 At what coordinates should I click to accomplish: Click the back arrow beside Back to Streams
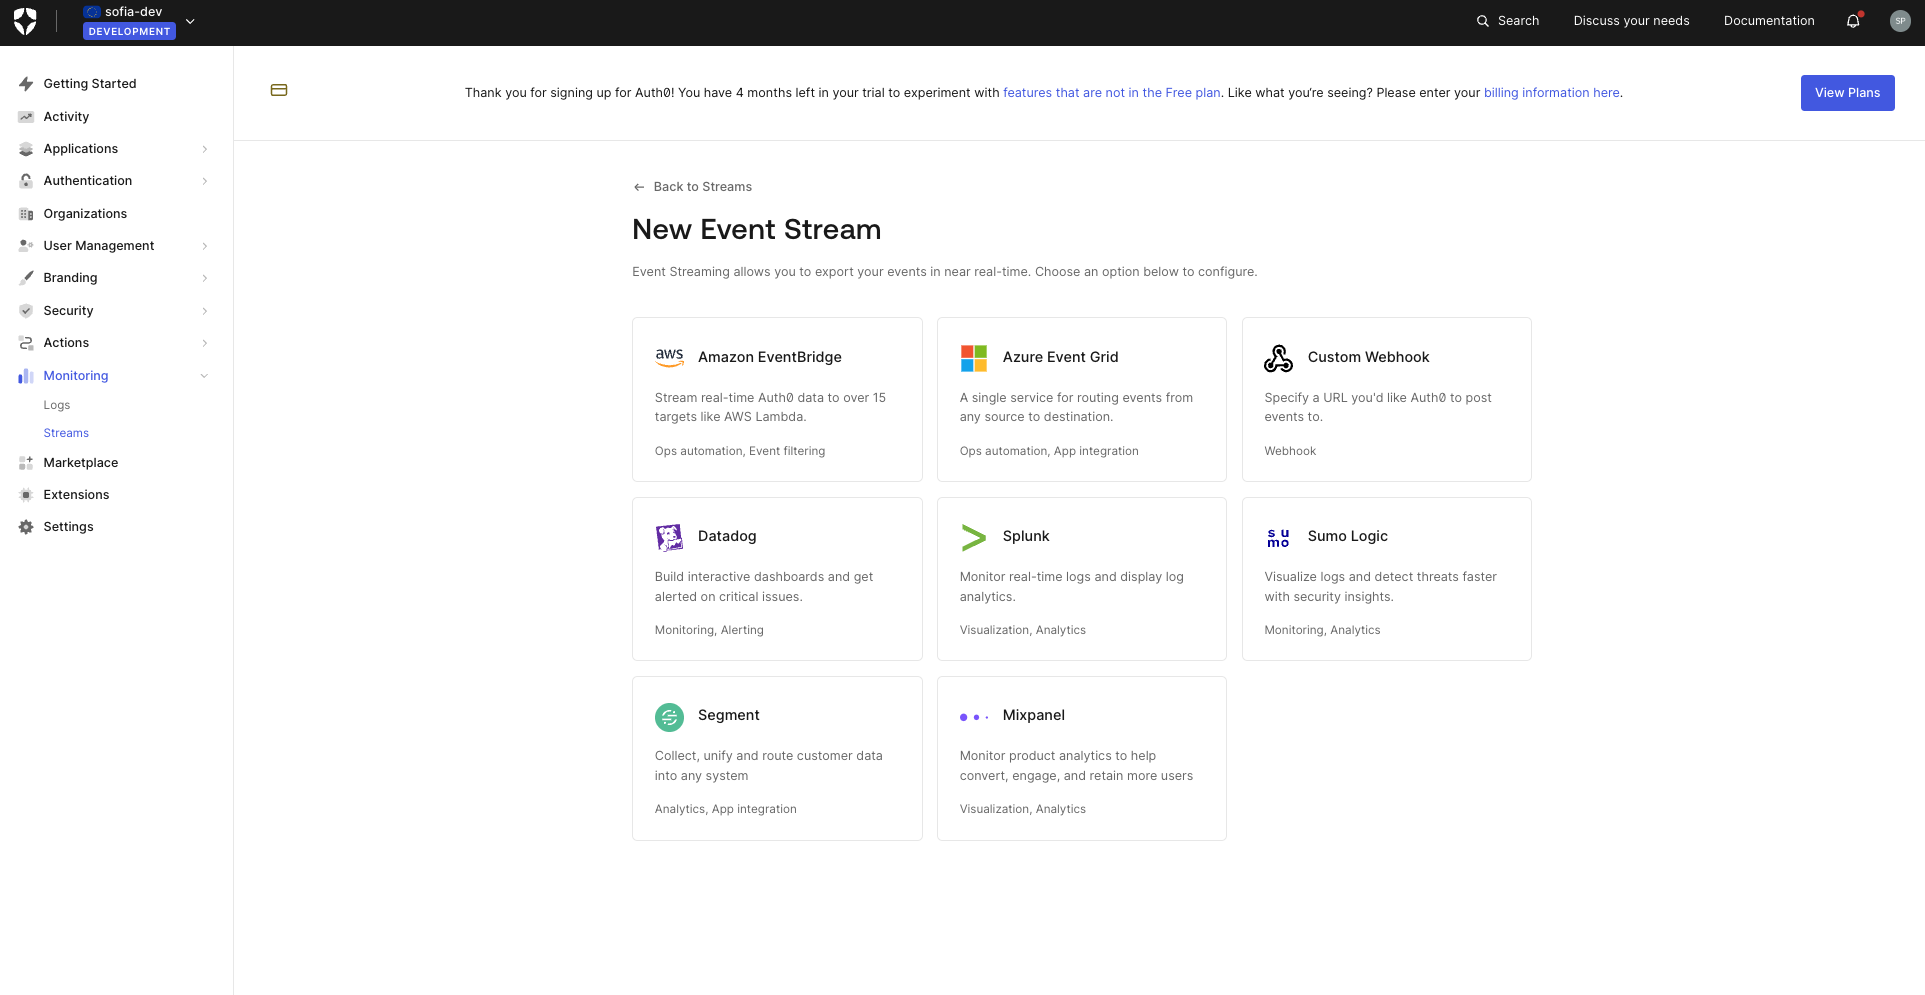click(x=639, y=187)
